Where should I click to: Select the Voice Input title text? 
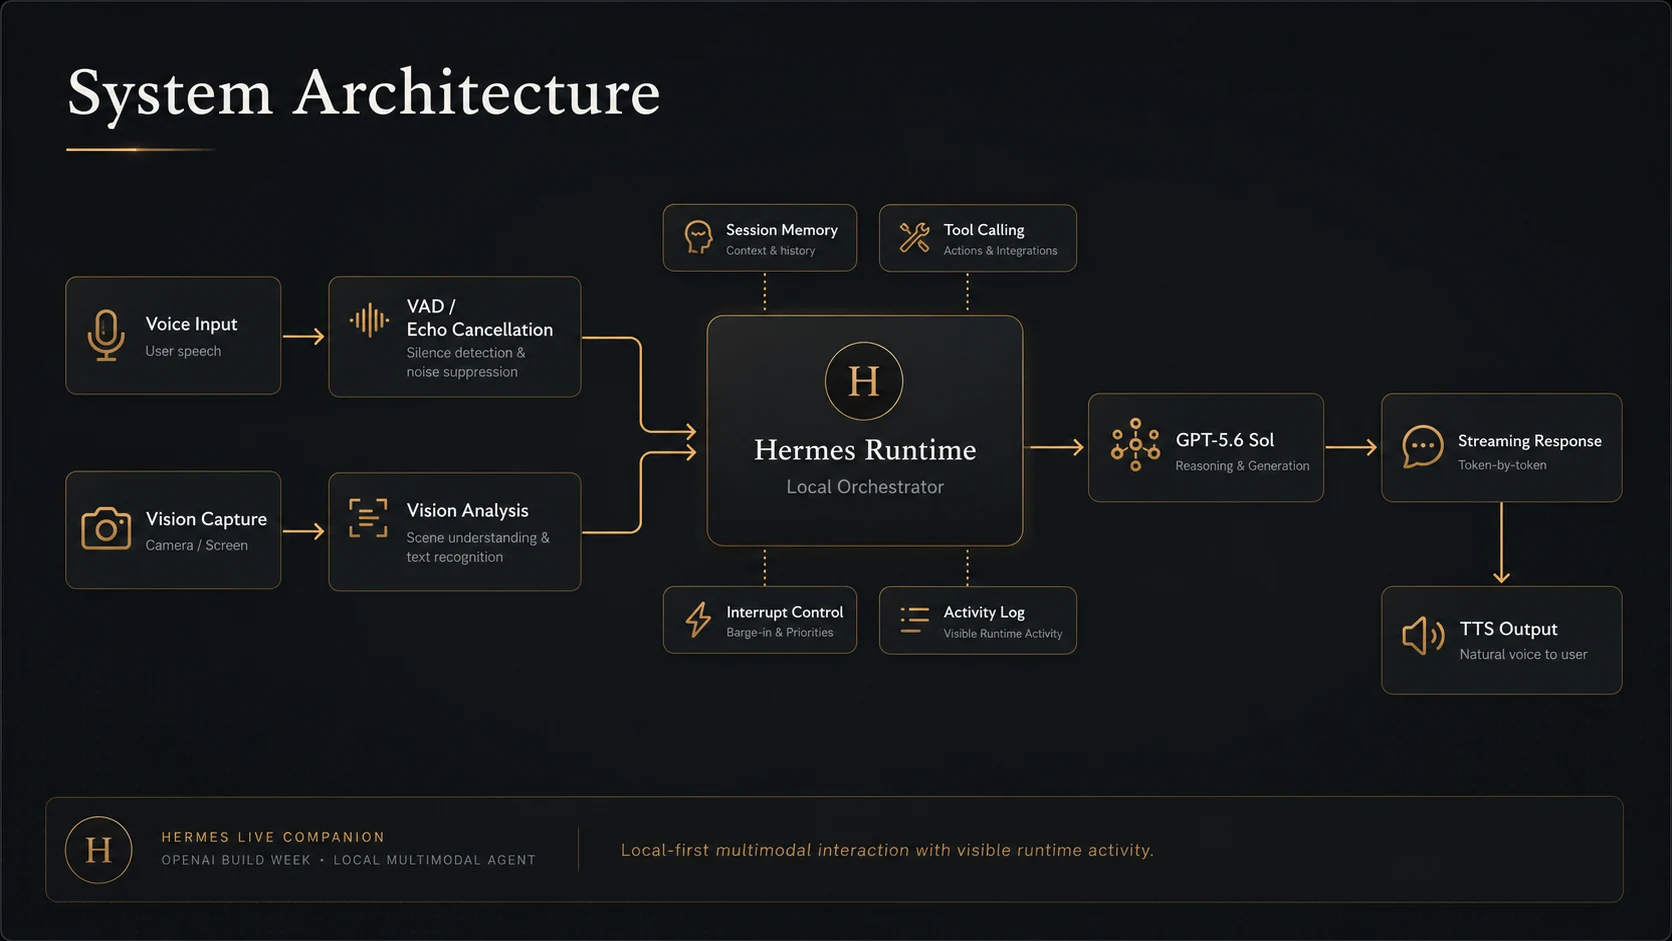[x=191, y=324]
